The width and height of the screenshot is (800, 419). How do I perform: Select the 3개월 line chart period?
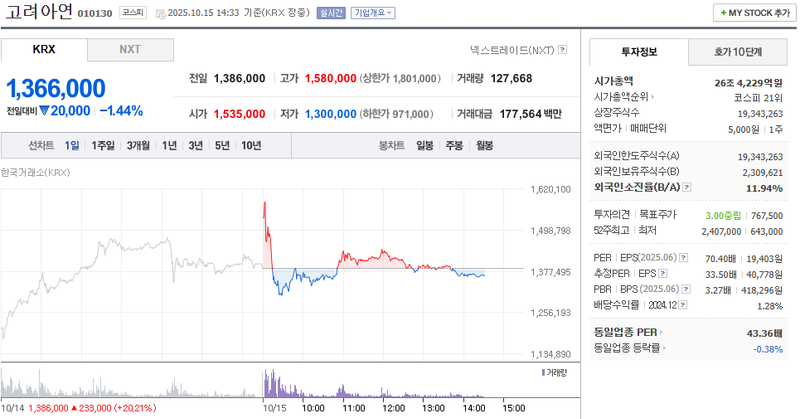[x=137, y=145]
